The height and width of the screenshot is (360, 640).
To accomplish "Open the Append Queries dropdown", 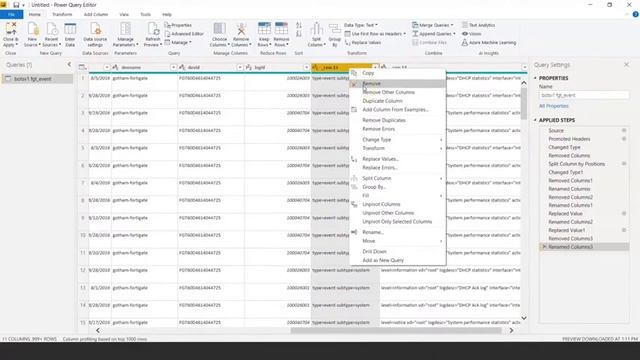I will click(x=433, y=33).
